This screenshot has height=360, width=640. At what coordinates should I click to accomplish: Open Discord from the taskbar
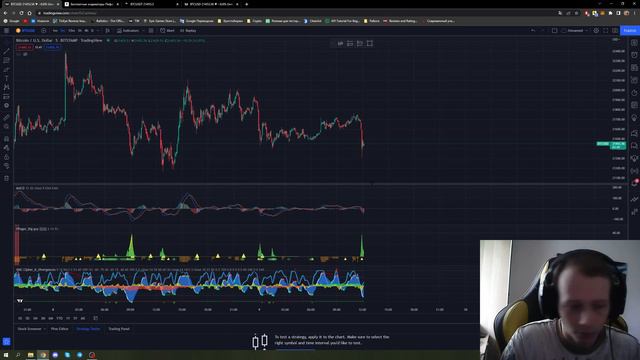55,355
